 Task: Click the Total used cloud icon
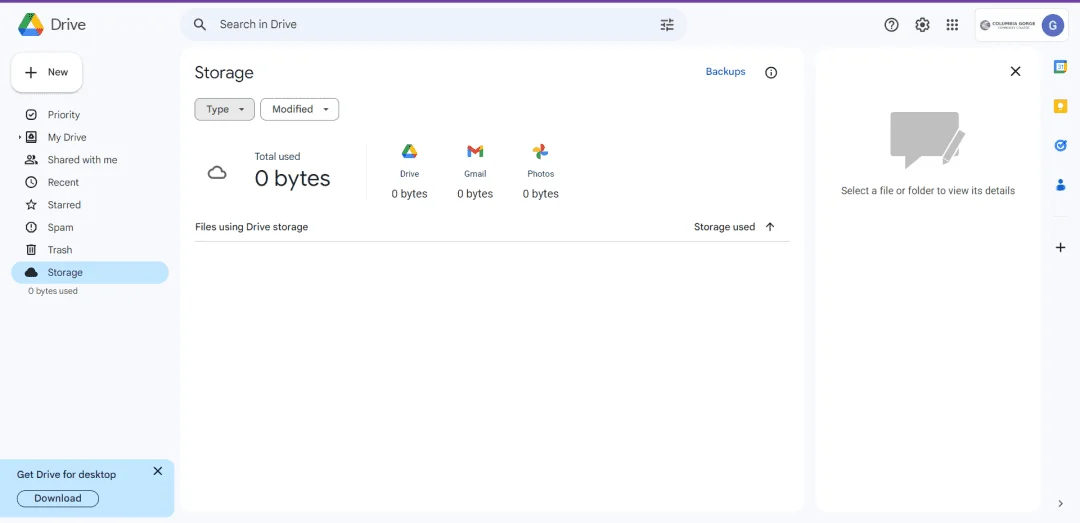coord(217,173)
